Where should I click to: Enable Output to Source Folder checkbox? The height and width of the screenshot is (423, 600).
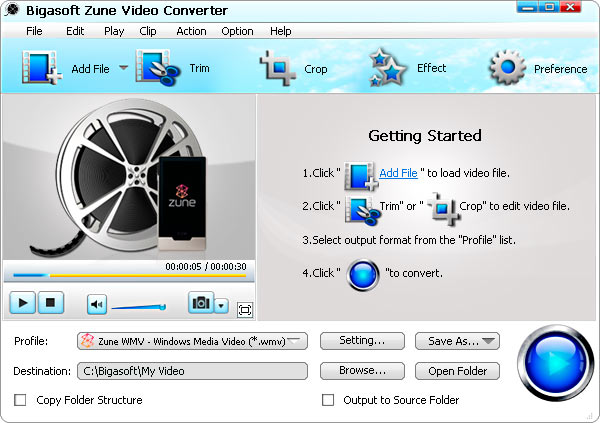tap(328, 400)
